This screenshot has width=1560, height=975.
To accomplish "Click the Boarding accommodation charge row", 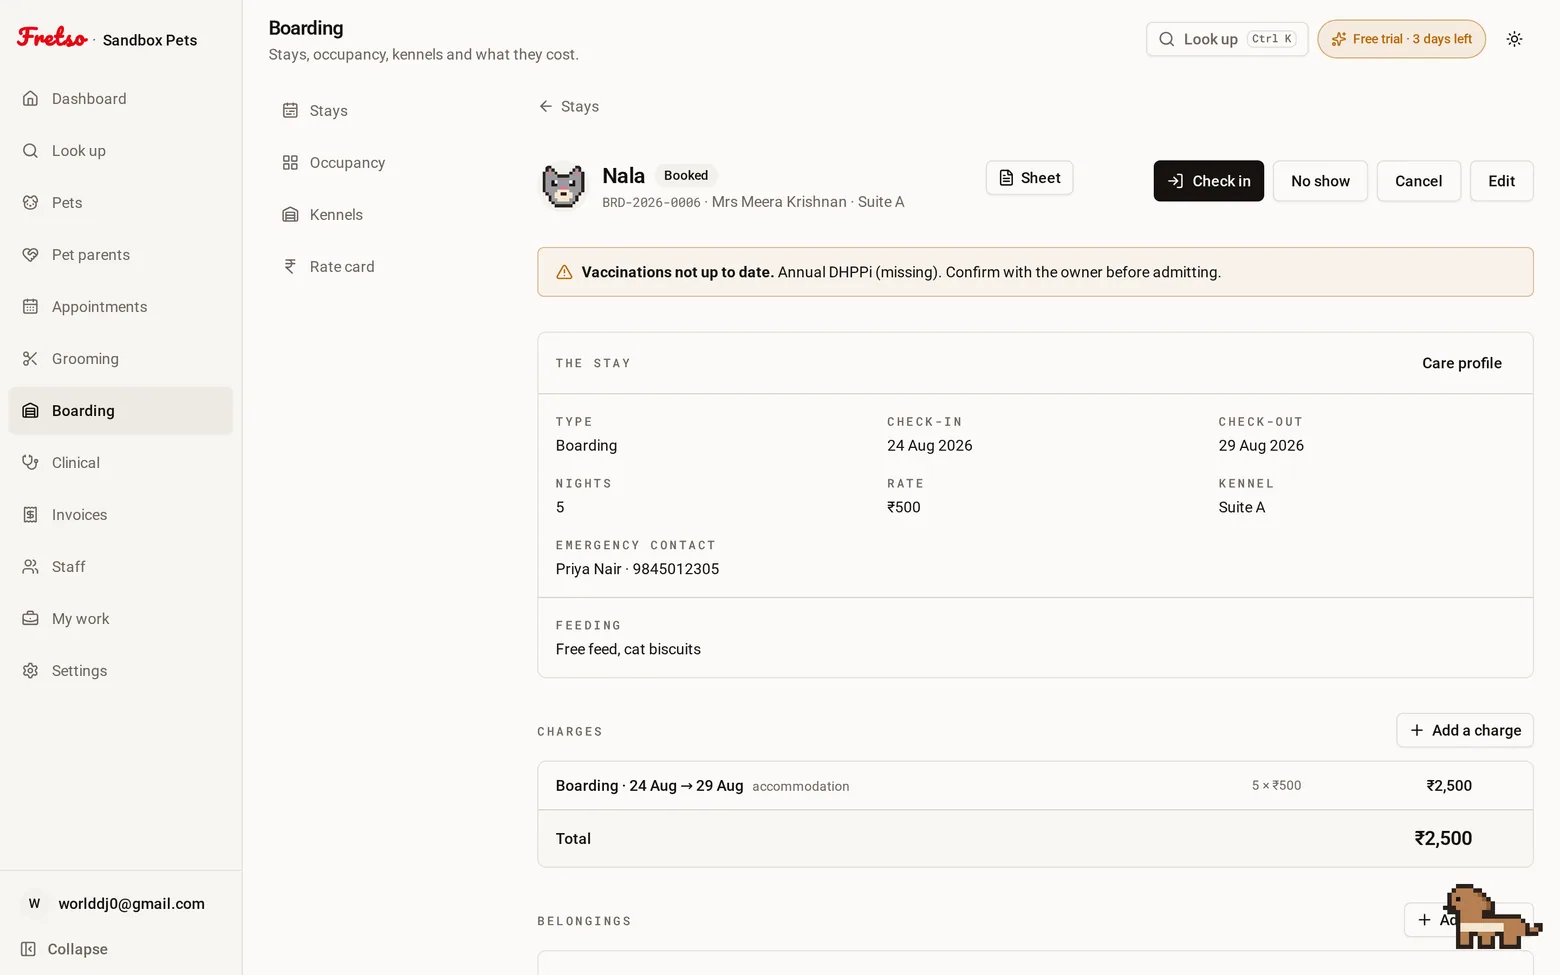I will point(1035,786).
